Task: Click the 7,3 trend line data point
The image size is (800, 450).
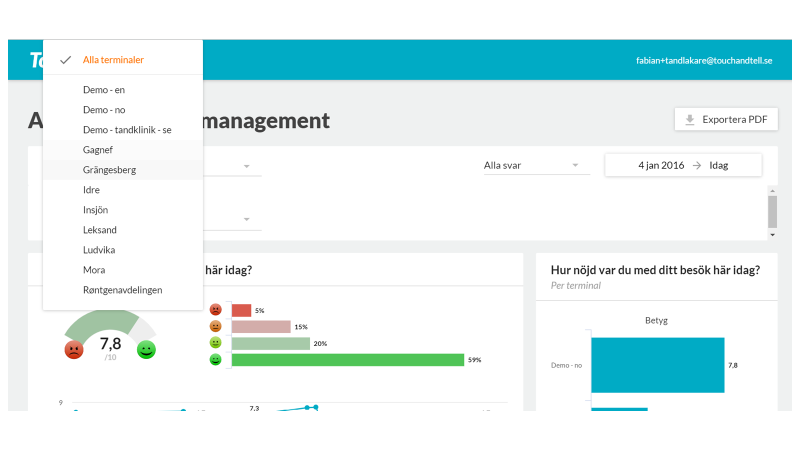Action: tap(254, 408)
